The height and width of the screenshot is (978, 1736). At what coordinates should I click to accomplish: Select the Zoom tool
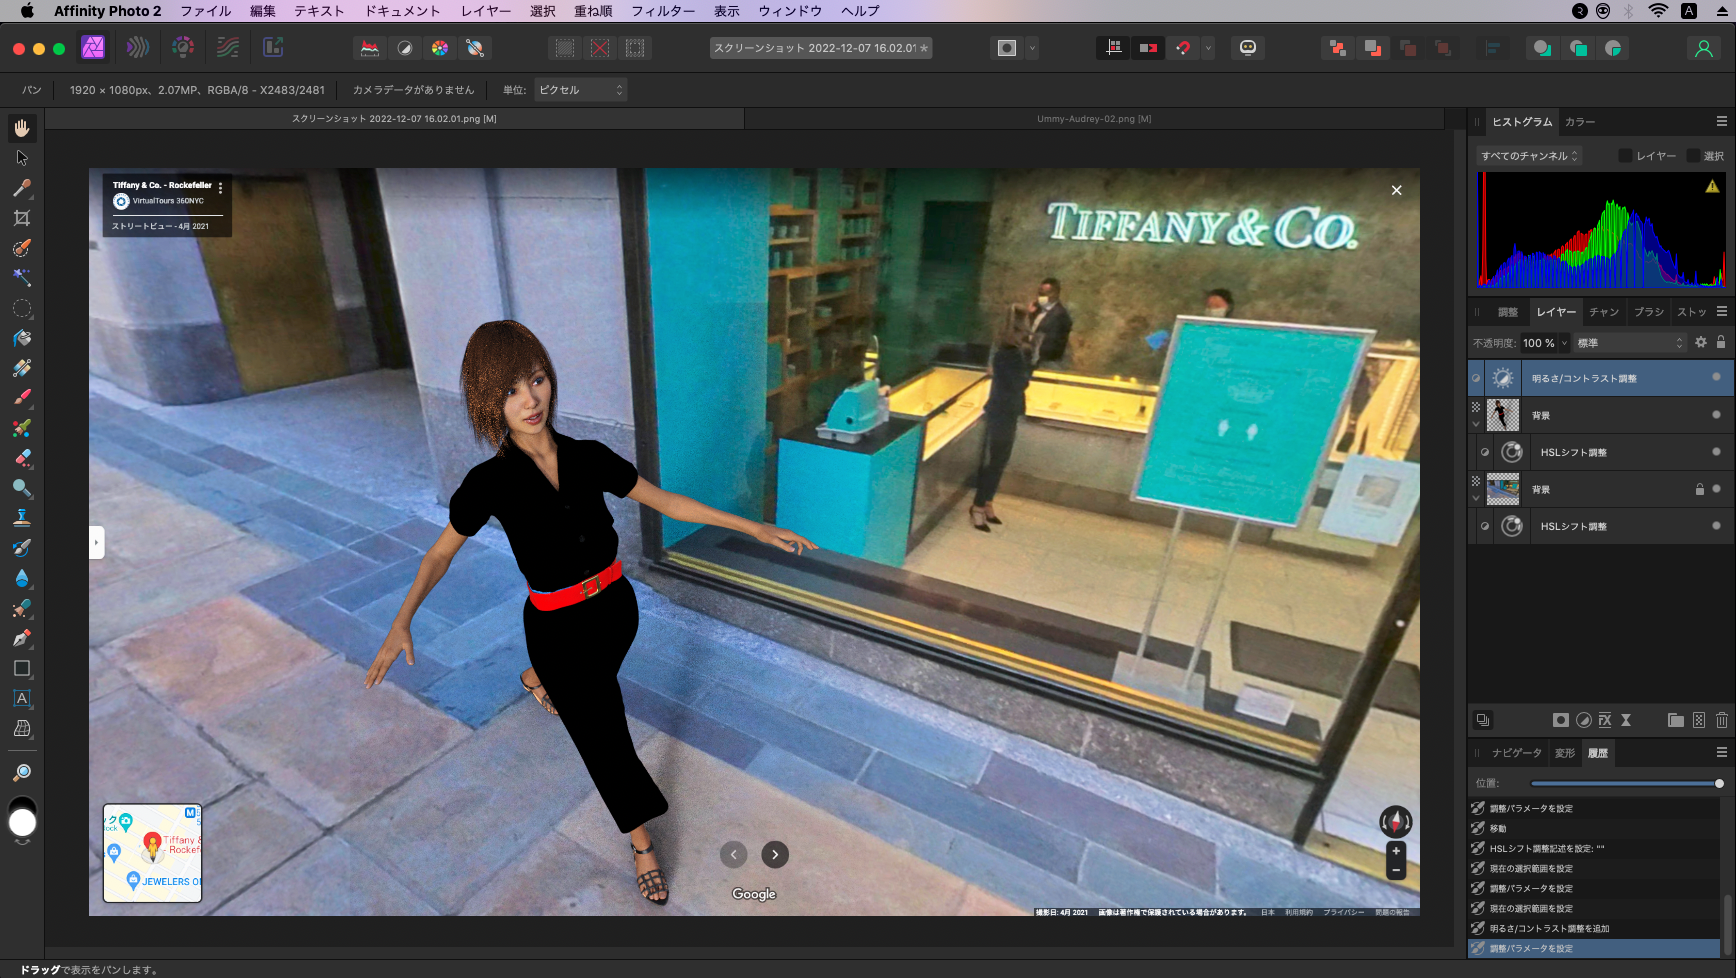(22, 772)
